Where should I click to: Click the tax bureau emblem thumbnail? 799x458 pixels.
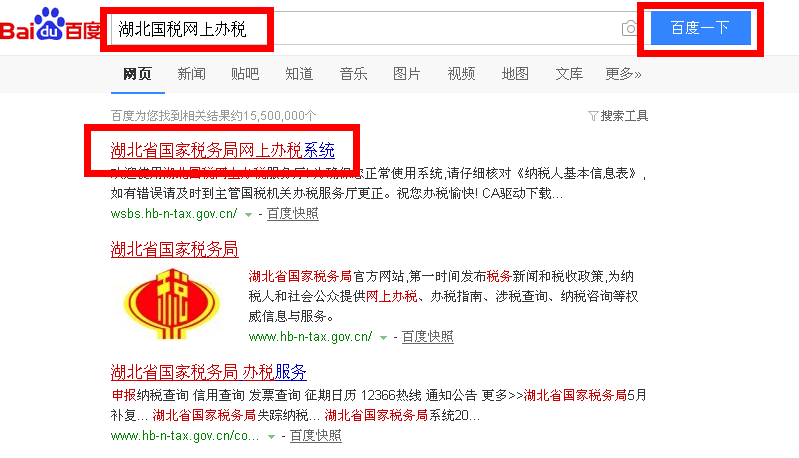click(x=172, y=304)
